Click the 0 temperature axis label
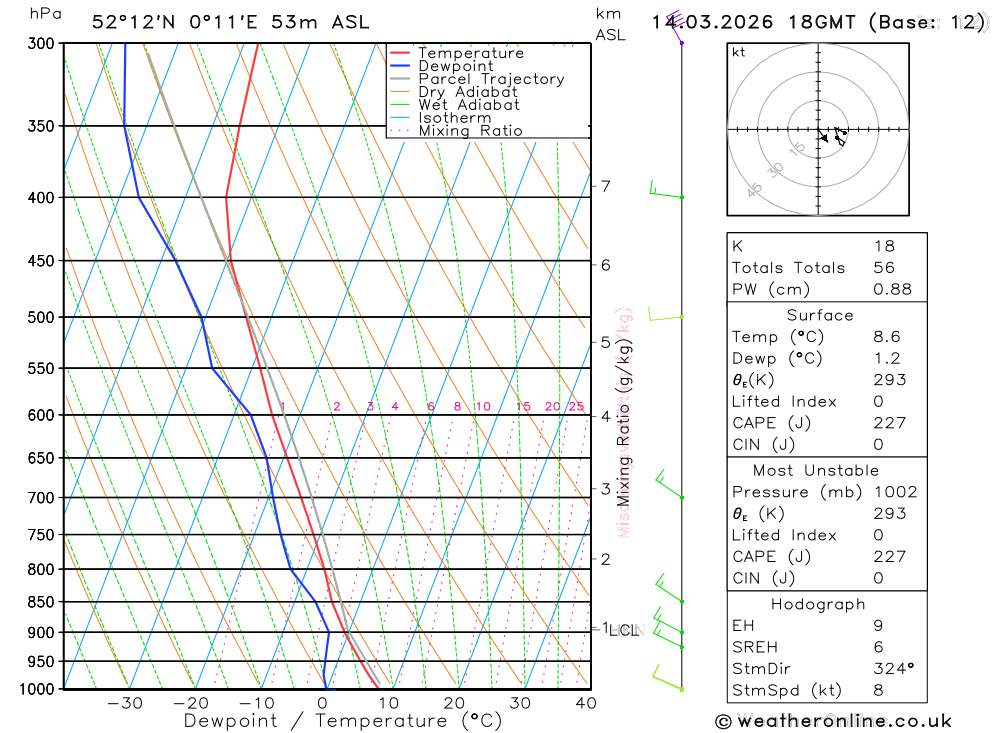This screenshot has width=1000, height=733. pyautogui.click(x=322, y=703)
